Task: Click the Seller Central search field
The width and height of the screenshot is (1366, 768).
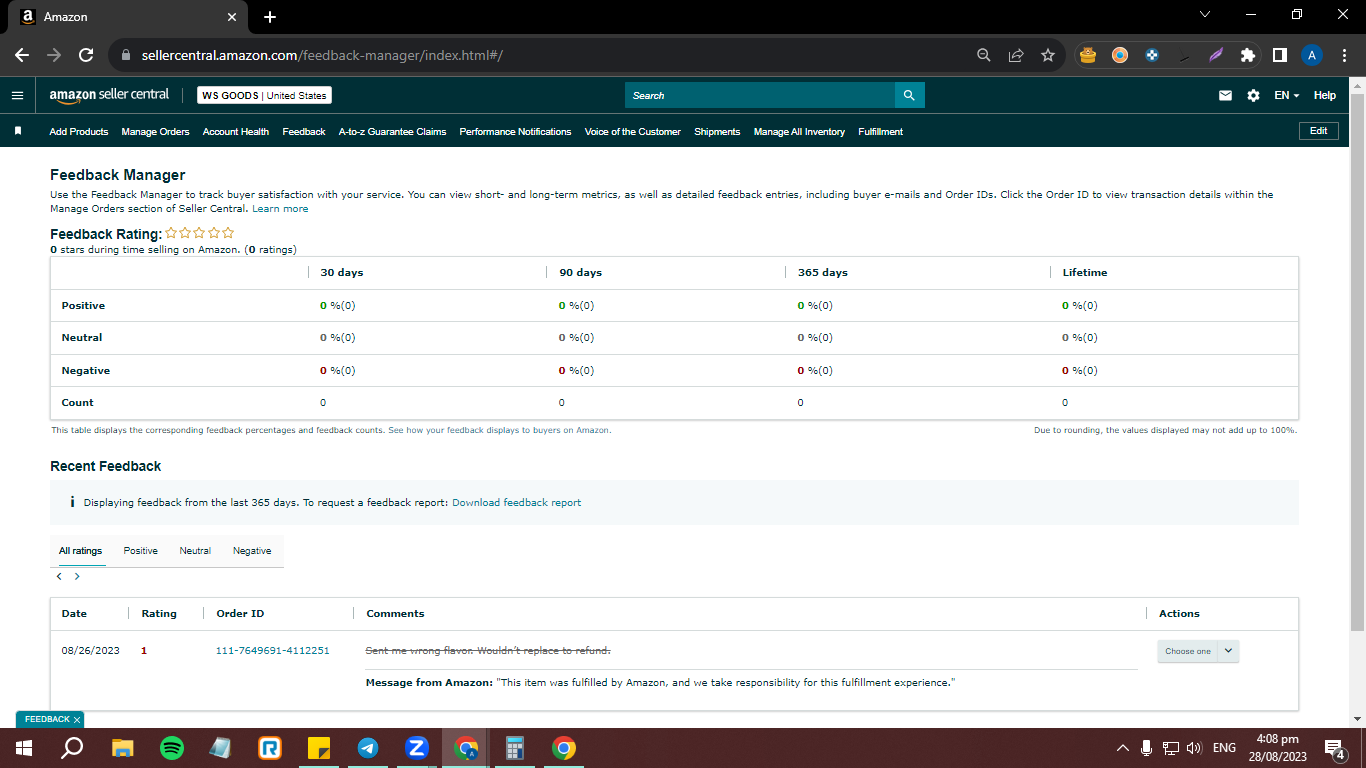Action: [x=760, y=95]
